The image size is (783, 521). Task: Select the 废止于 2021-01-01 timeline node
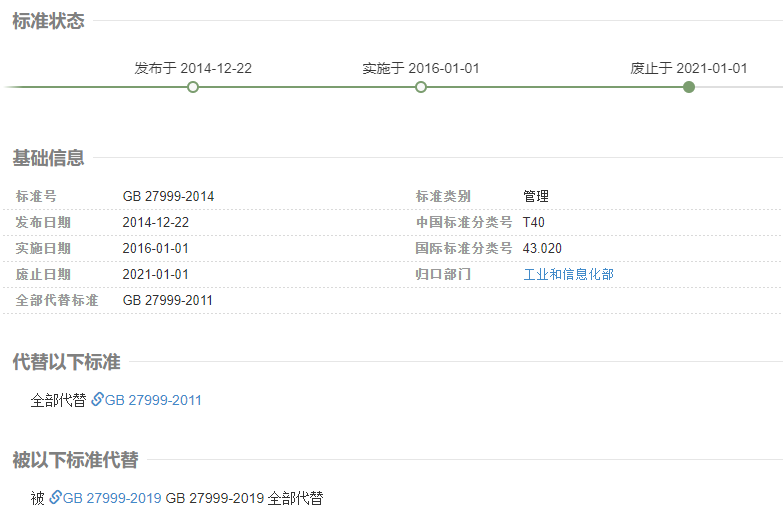click(x=689, y=87)
